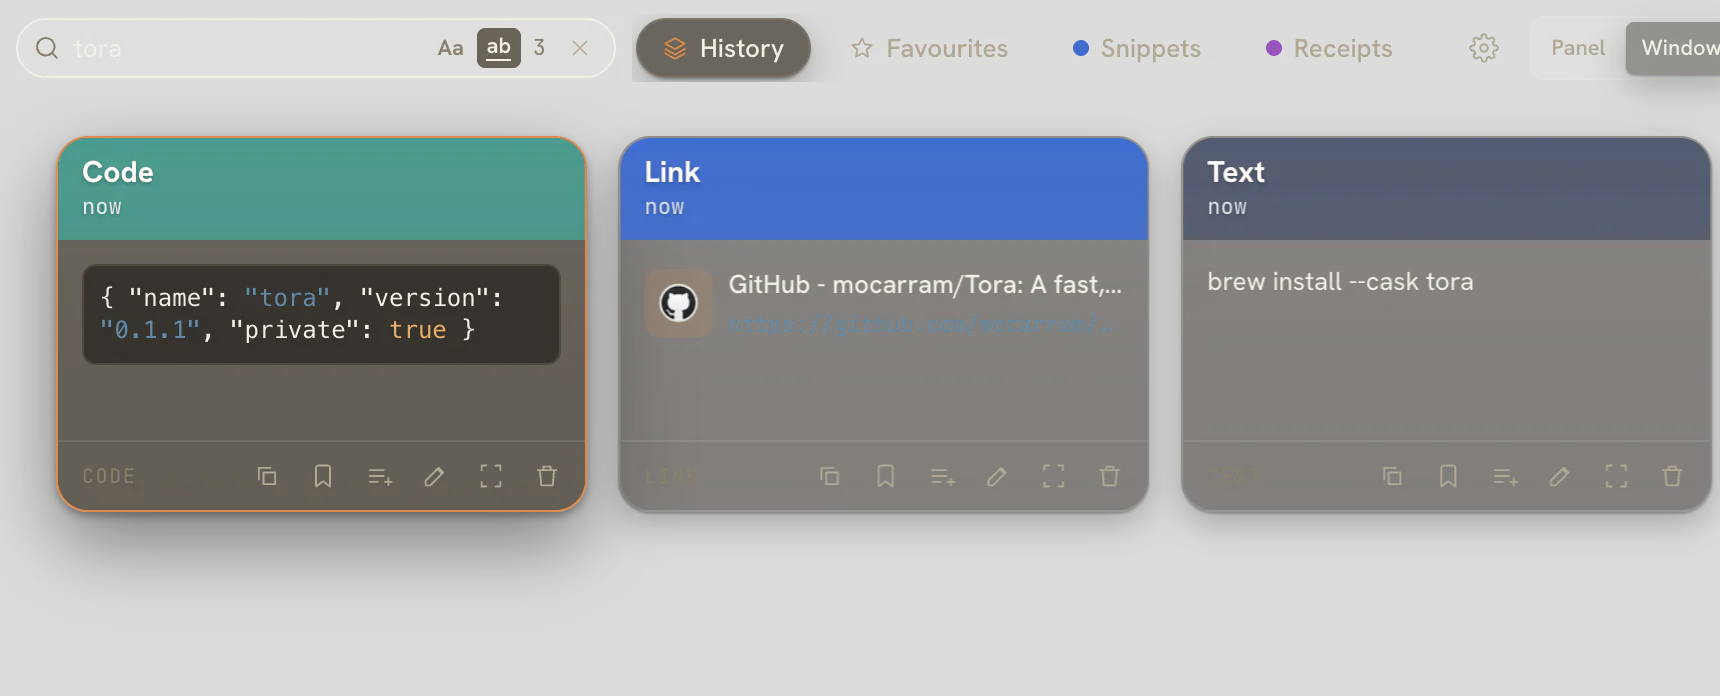Select the Text card header
Image resolution: width=1720 pixels, height=696 pixels.
[1446, 189]
